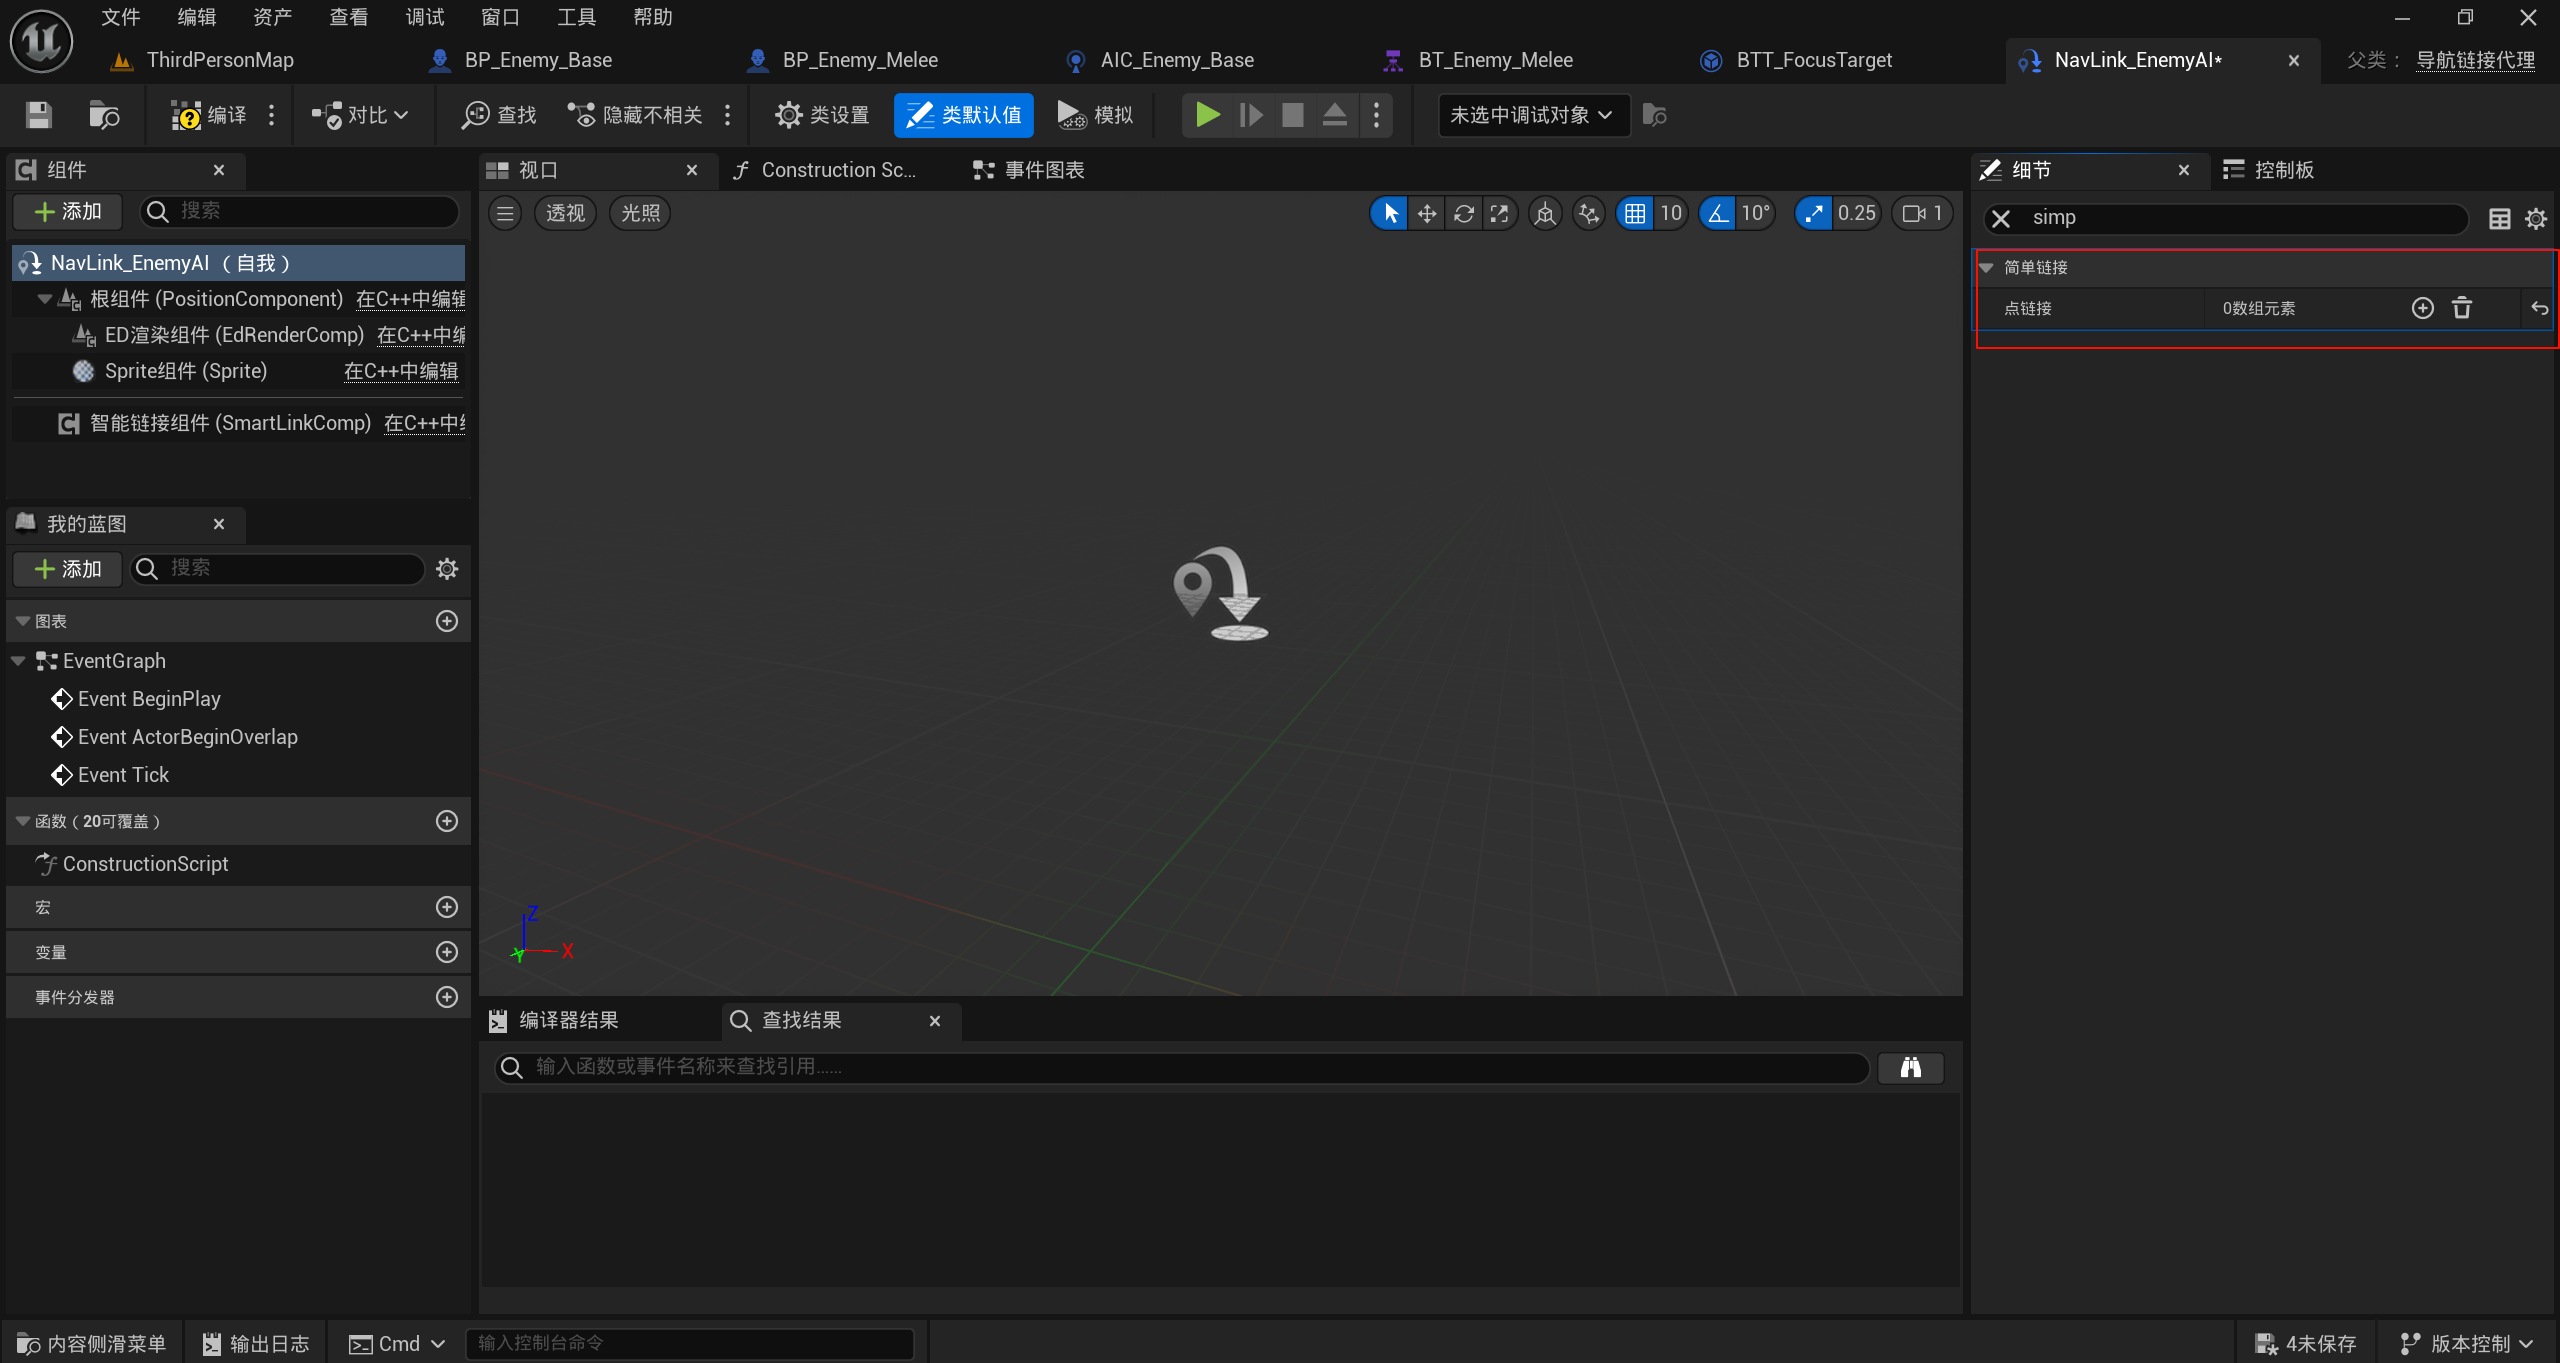Collapse the EventGraph tree item
Viewport: 2560px width, 1363px height.
tap(18, 661)
